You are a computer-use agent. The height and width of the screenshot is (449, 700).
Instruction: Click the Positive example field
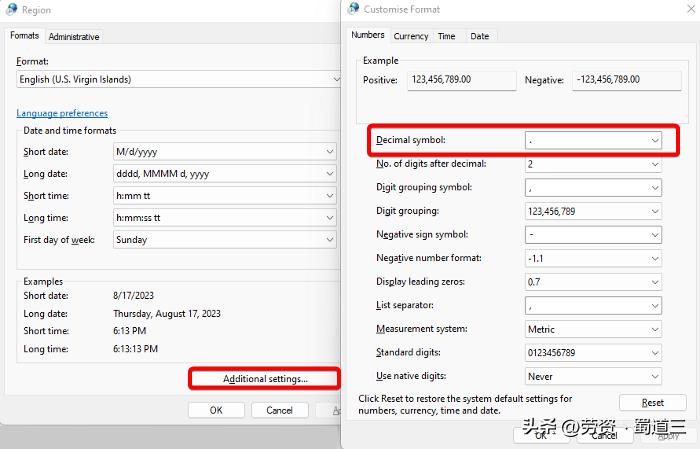[x=462, y=80]
